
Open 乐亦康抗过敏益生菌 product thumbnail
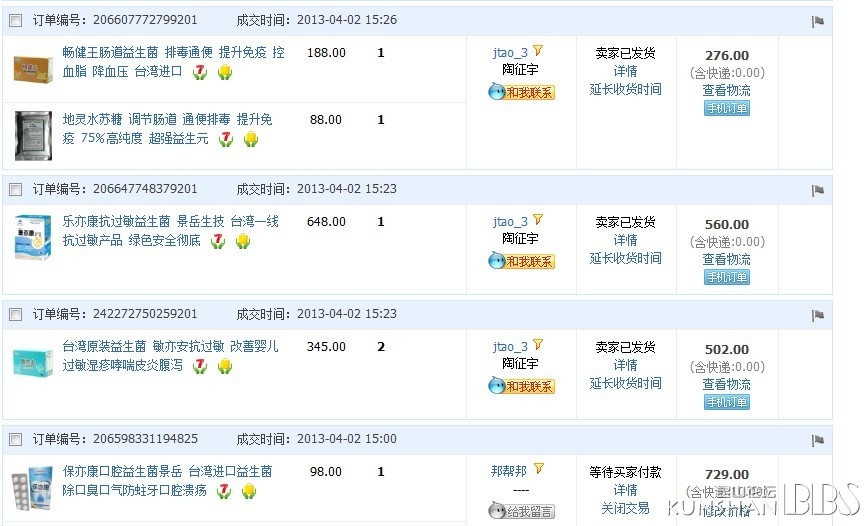(x=33, y=238)
